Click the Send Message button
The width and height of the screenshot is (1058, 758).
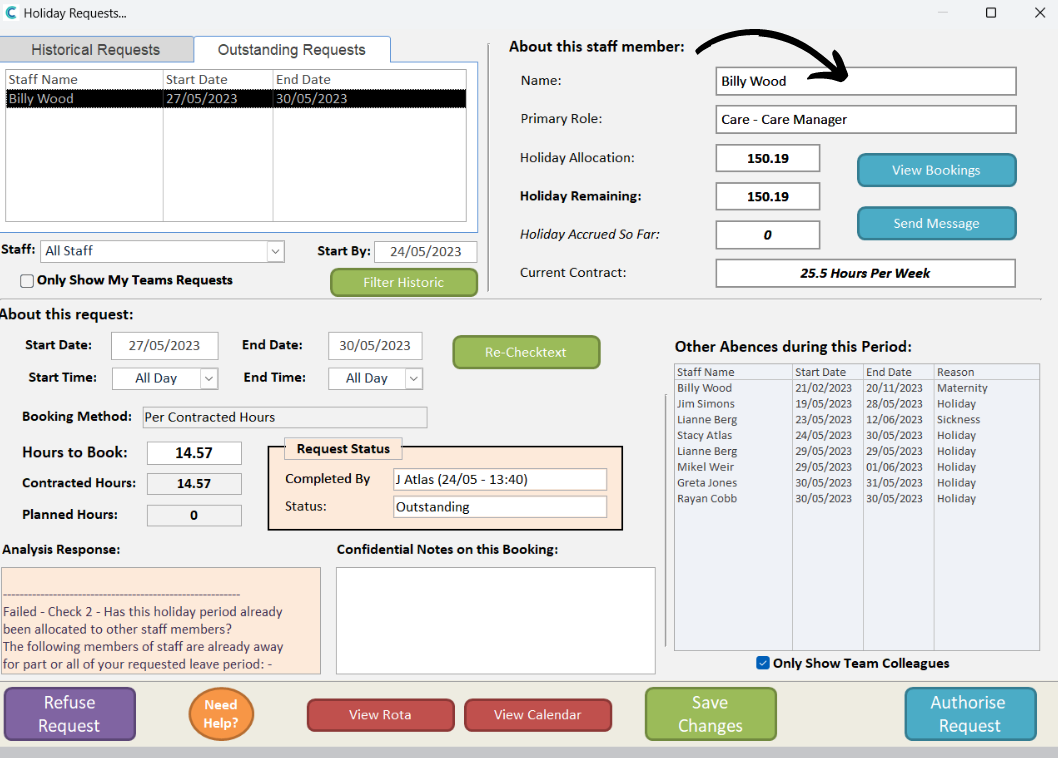pyautogui.click(x=936, y=224)
